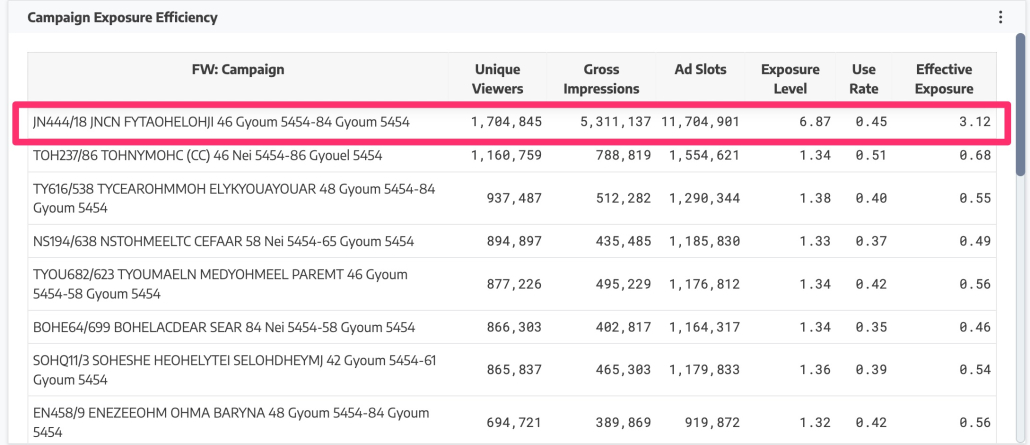Screen dimensions: 1030x445
Task: Select campaign TYOU682/623 TYOUMAELN MEDYOHMEEL PAREMT
Action: pos(220,284)
